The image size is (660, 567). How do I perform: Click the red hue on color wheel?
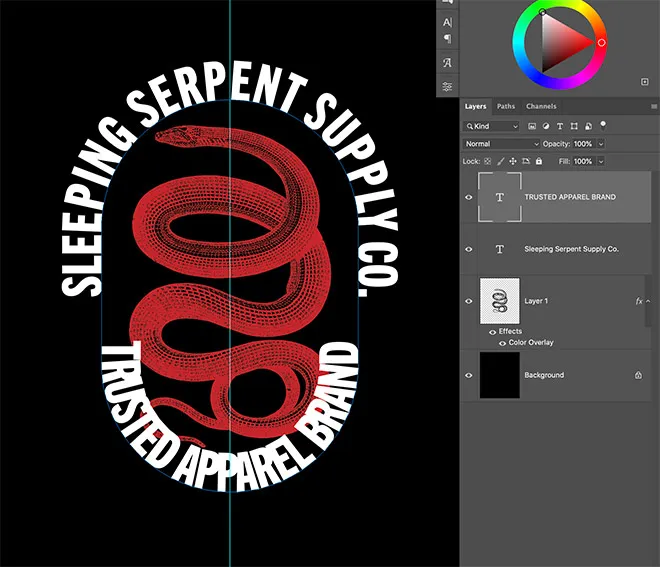pos(601,43)
